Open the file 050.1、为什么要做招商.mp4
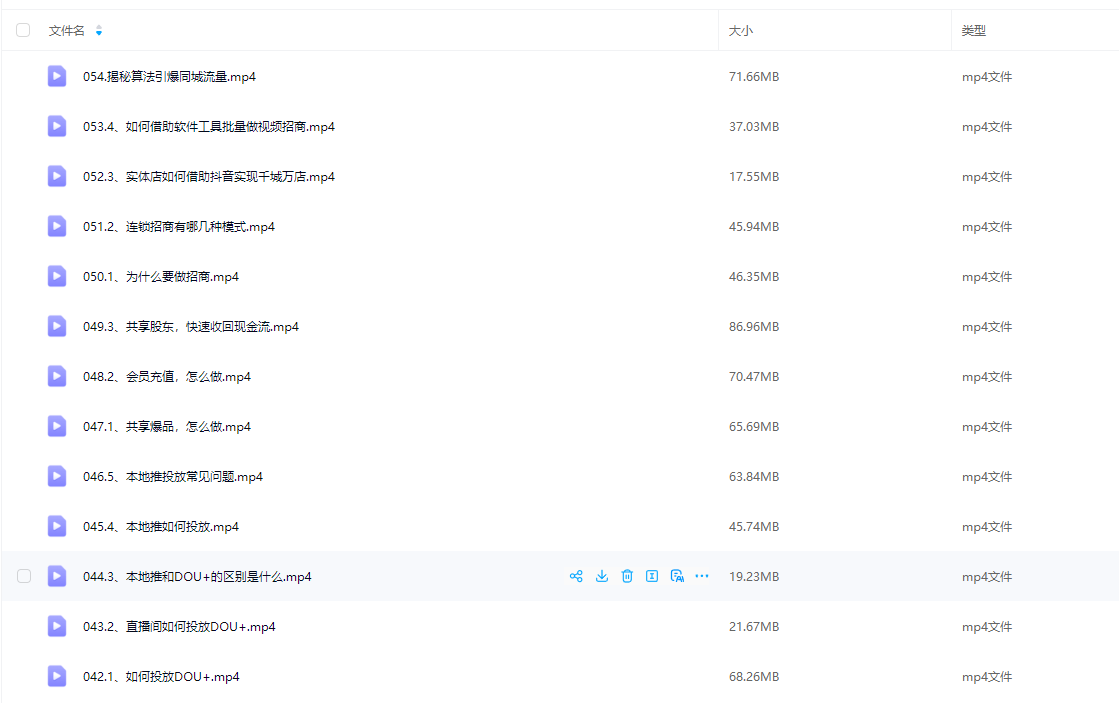This screenshot has height=703, width=1119. 161,277
